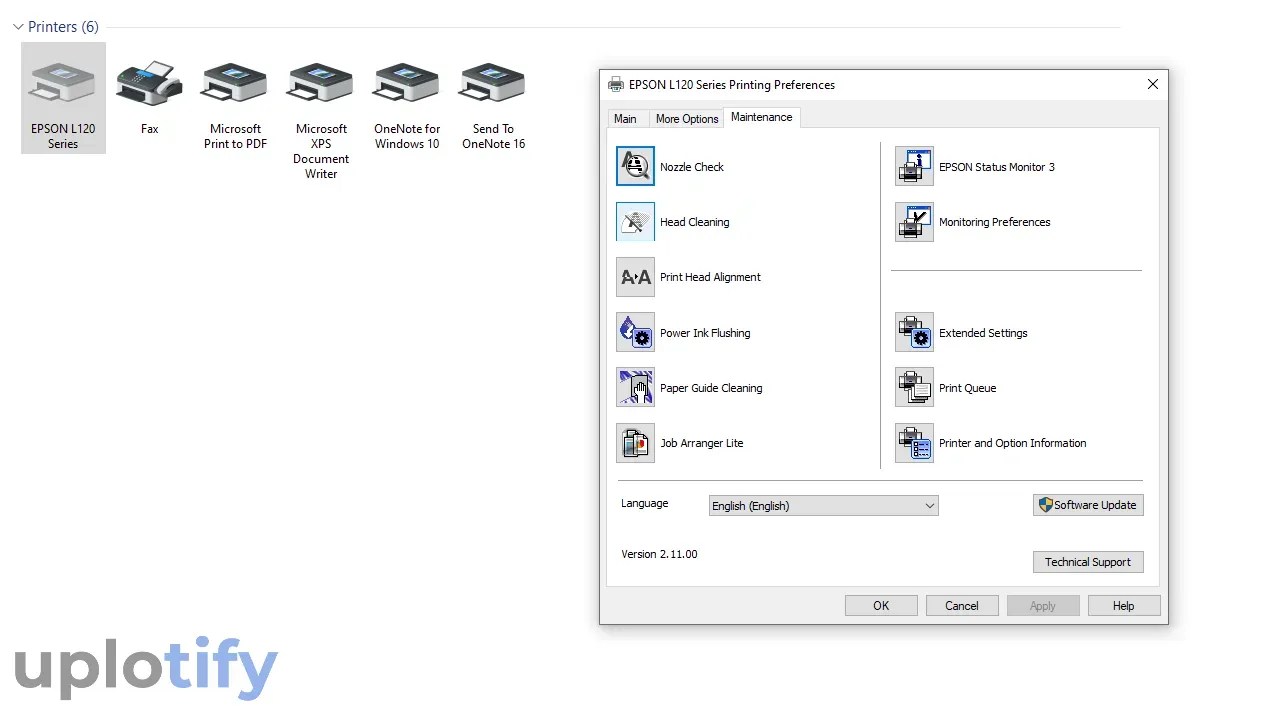Image resolution: width=1280 pixels, height=715 pixels.
Task: Check for Software Update
Action: [x=1088, y=505]
